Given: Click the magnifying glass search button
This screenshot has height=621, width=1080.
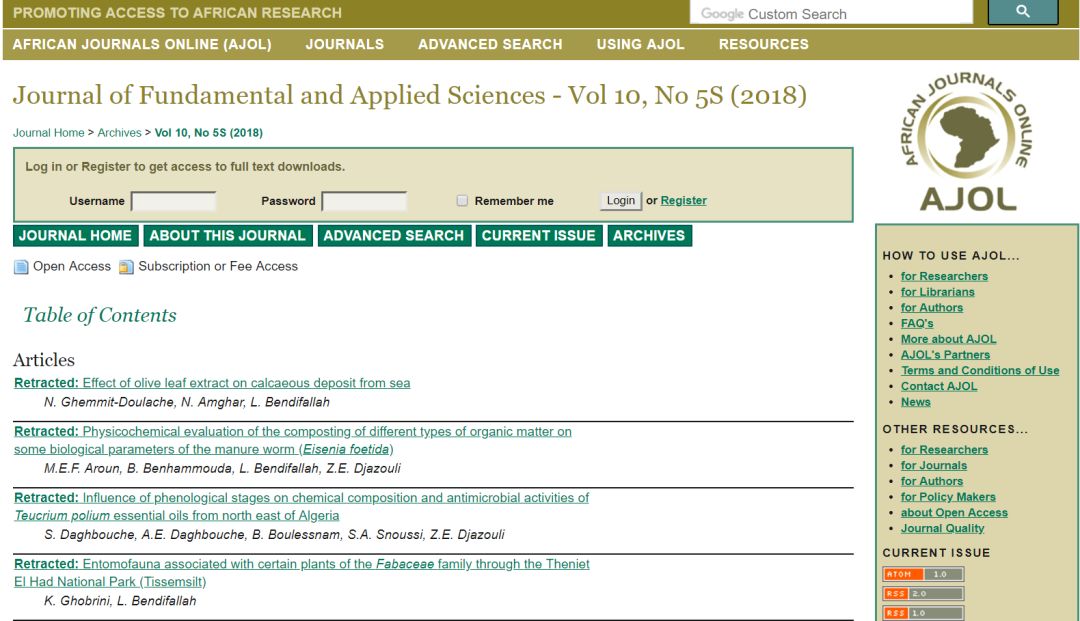Looking at the screenshot, I should point(1022,12).
